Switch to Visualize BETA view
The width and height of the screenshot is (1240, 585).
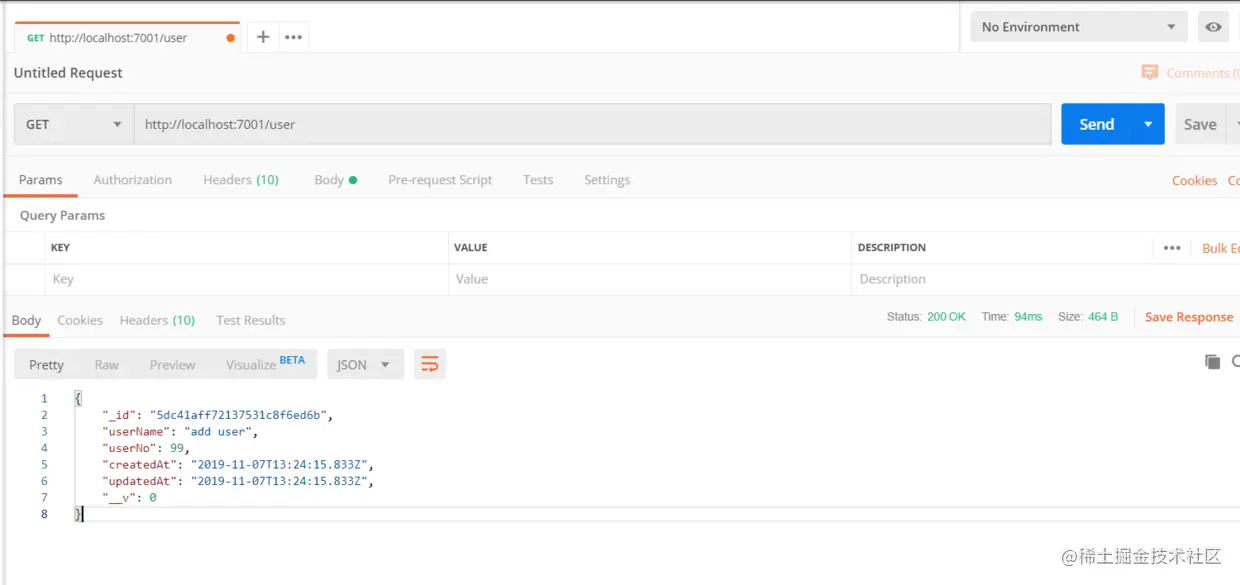[x=265, y=364]
